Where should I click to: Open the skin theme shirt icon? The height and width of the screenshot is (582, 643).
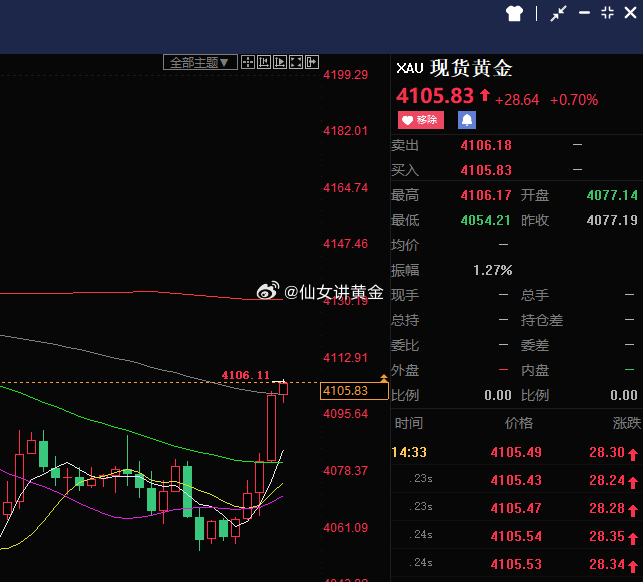pos(514,14)
